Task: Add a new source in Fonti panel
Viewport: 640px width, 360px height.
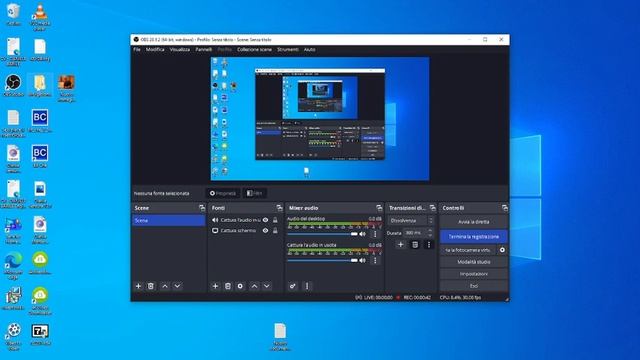Action: tap(215, 286)
